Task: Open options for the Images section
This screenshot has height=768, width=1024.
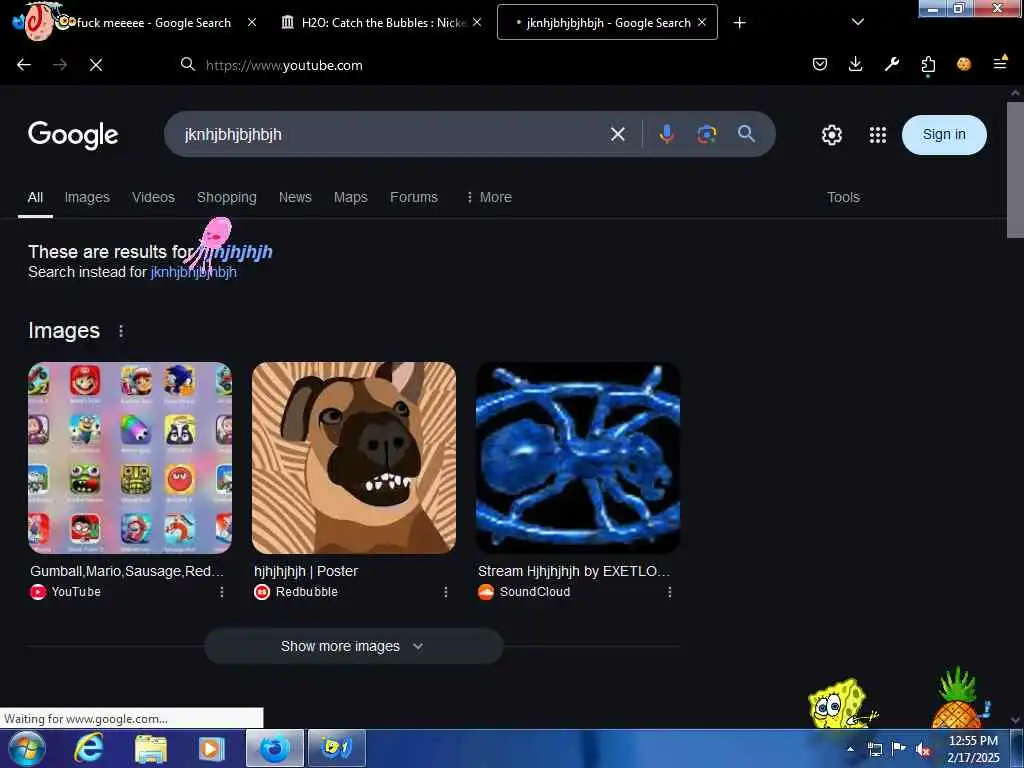Action: (x=121, y=331)
